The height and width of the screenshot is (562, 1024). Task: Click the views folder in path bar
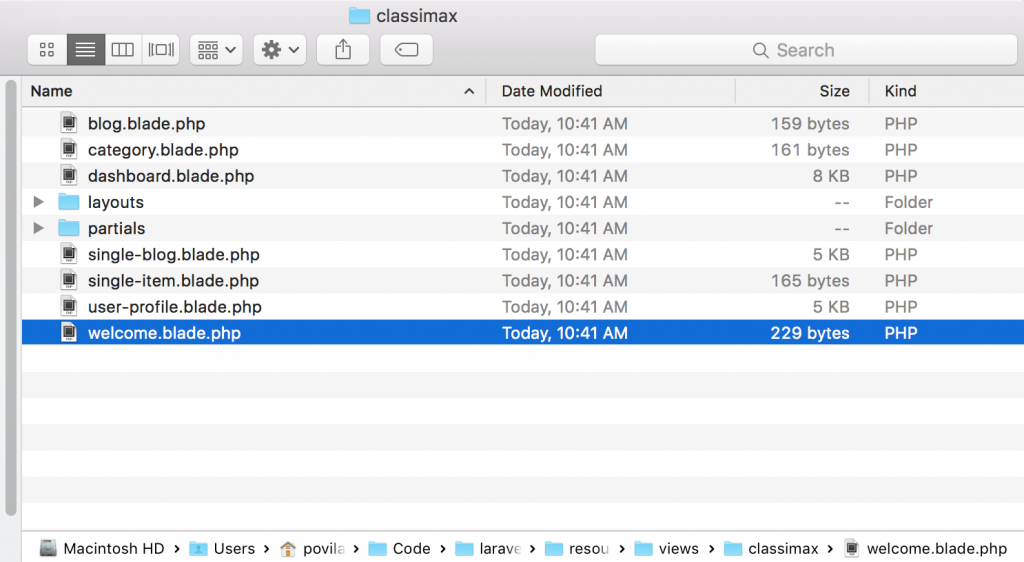click(x=667, y=548)
